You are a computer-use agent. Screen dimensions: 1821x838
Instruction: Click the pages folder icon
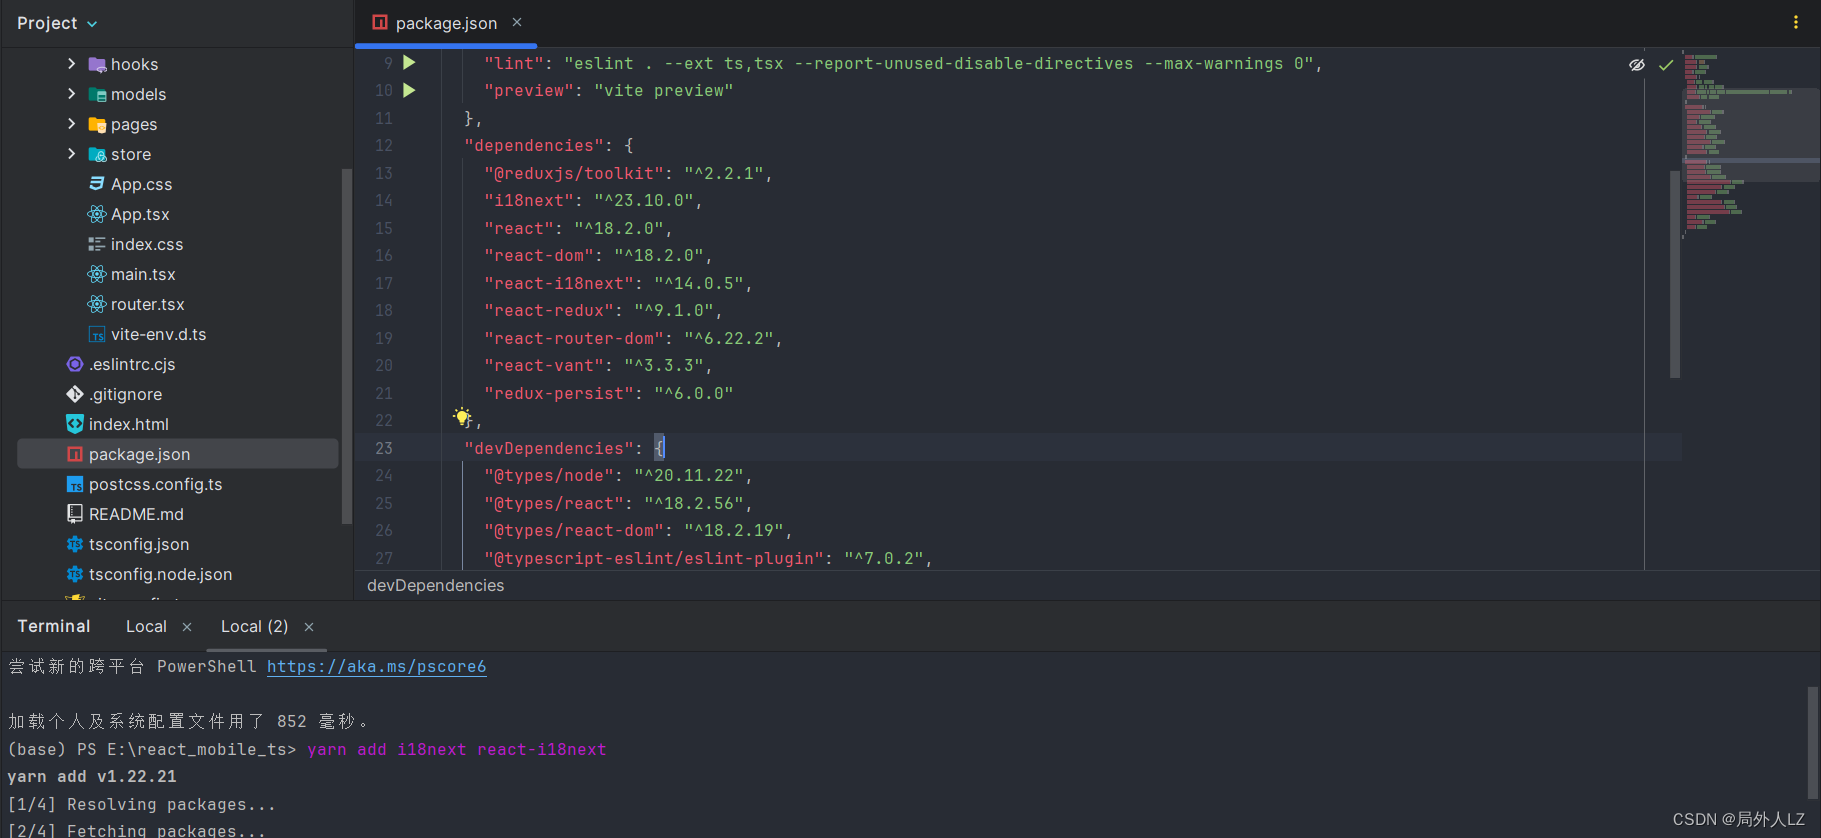(x=97, y=124)
